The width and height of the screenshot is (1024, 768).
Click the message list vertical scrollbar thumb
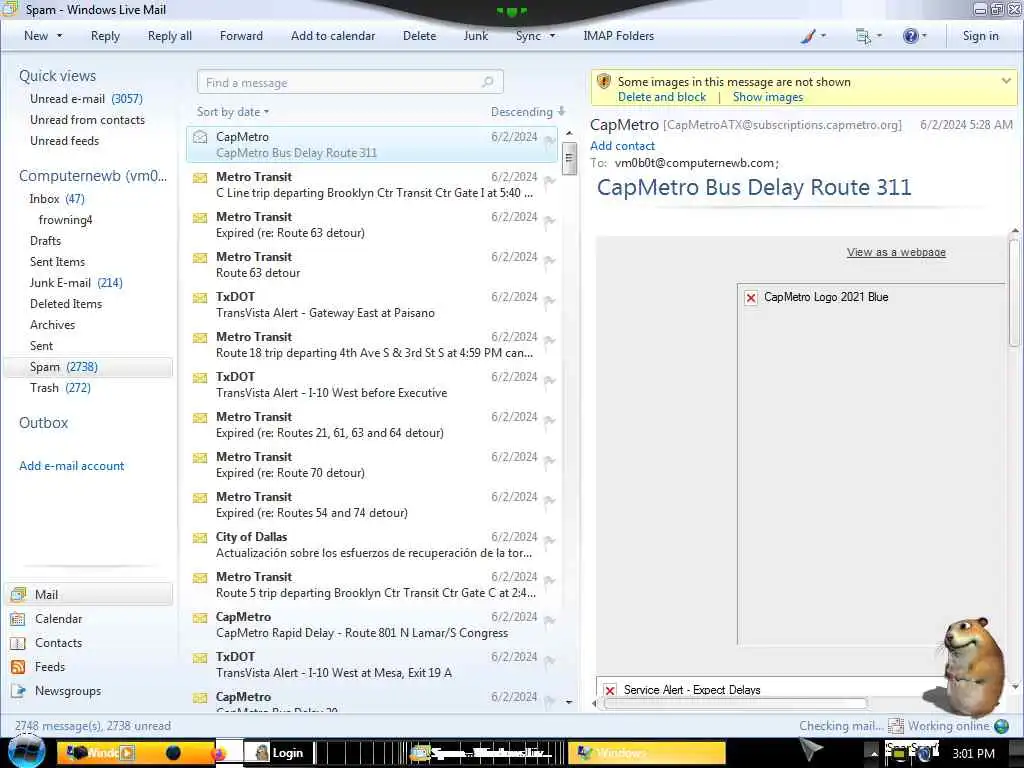pyautogui.click(x=569, y=159)
